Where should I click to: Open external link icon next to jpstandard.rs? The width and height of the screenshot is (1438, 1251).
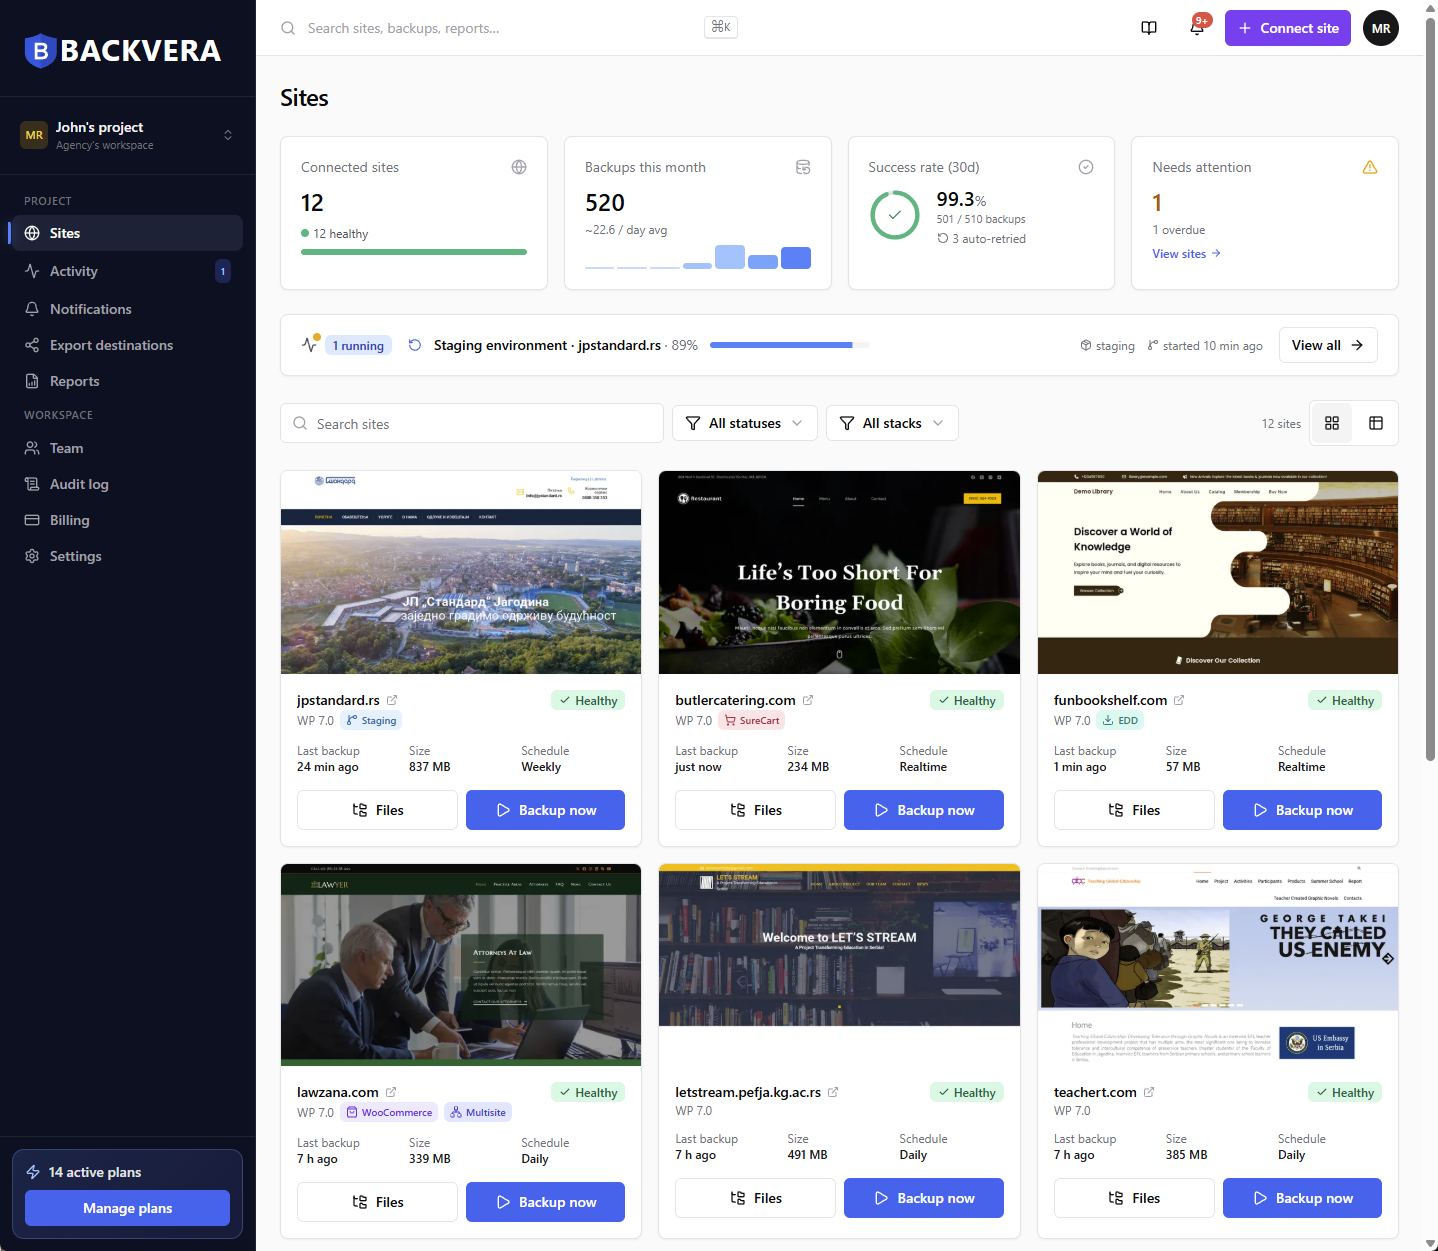(392, 700)
